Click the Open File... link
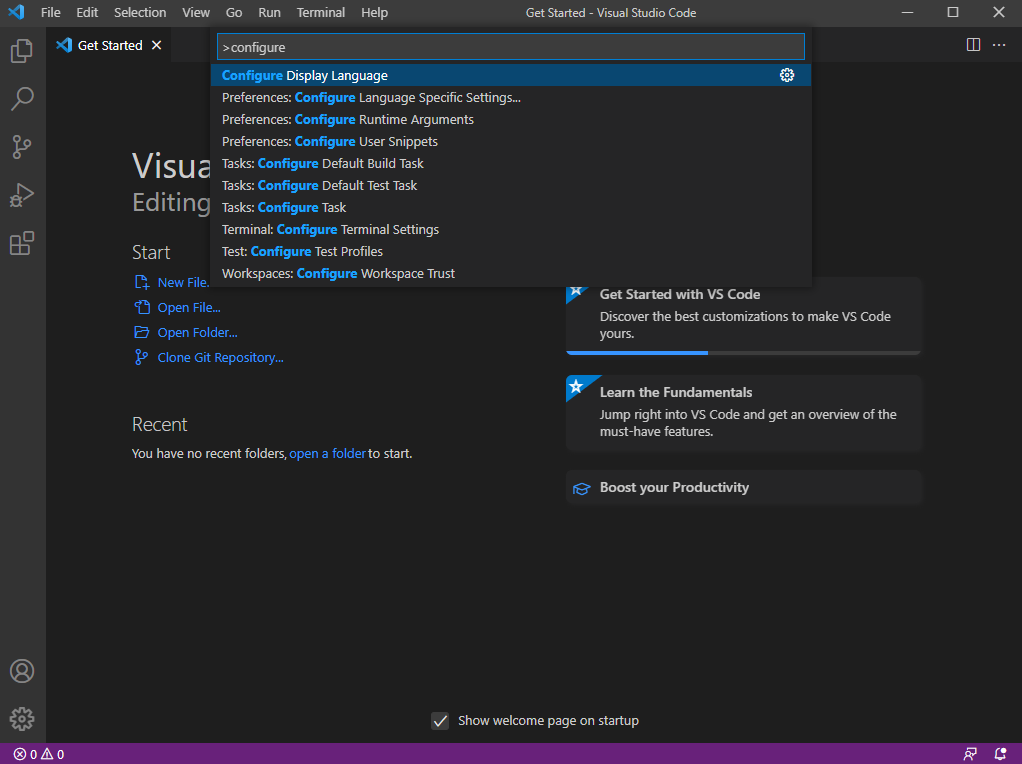The image size is (1022, 764). tap(189, 308)
